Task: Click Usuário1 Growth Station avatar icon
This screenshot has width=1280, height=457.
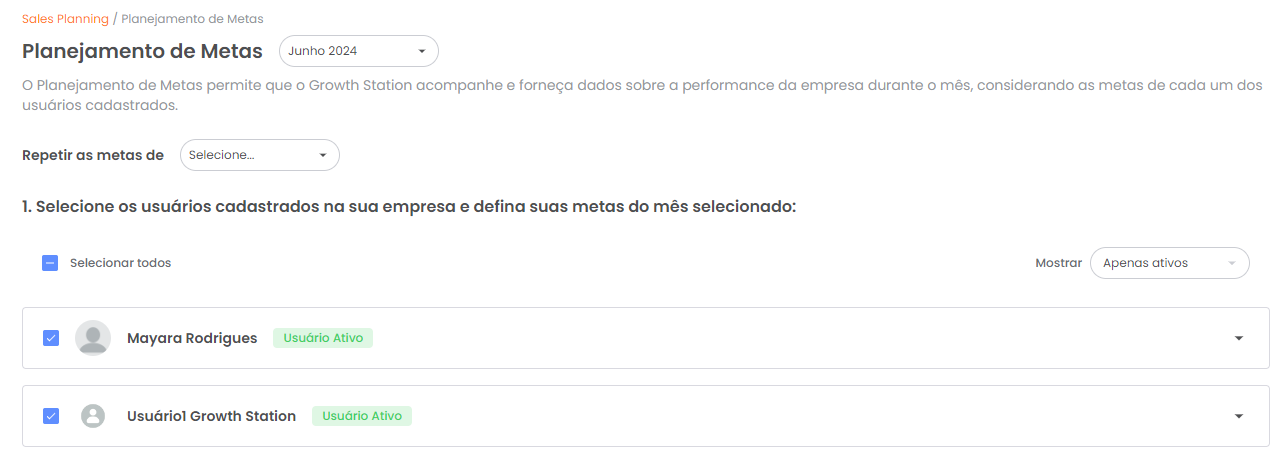Action: [x=93, y=416]
